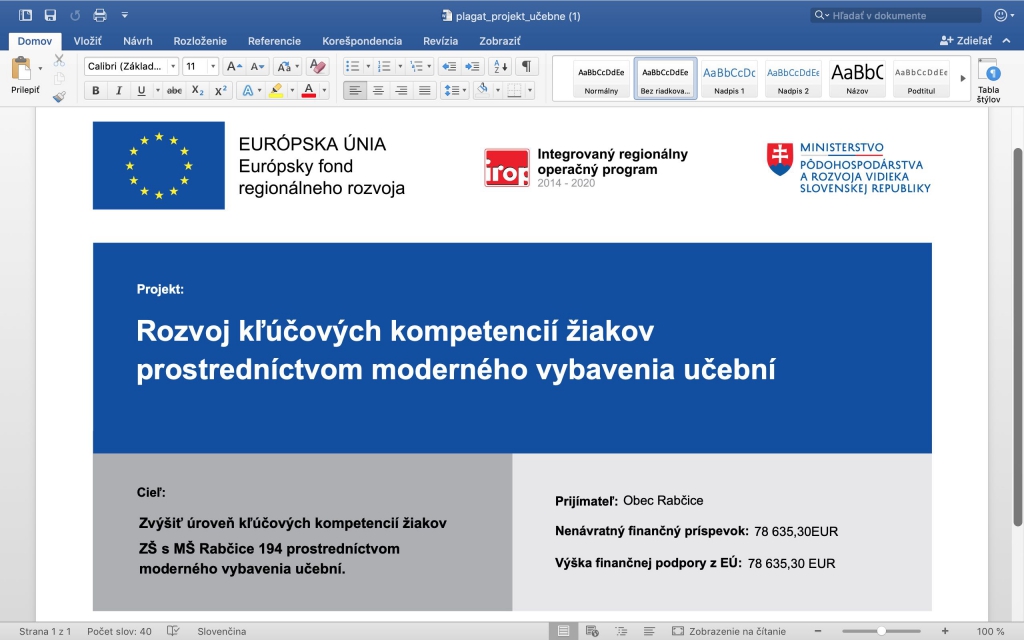The width and height of the screenshot is (1024, 640).
Task: Toggle subscript formatting
Action: (x=198, y=90)
